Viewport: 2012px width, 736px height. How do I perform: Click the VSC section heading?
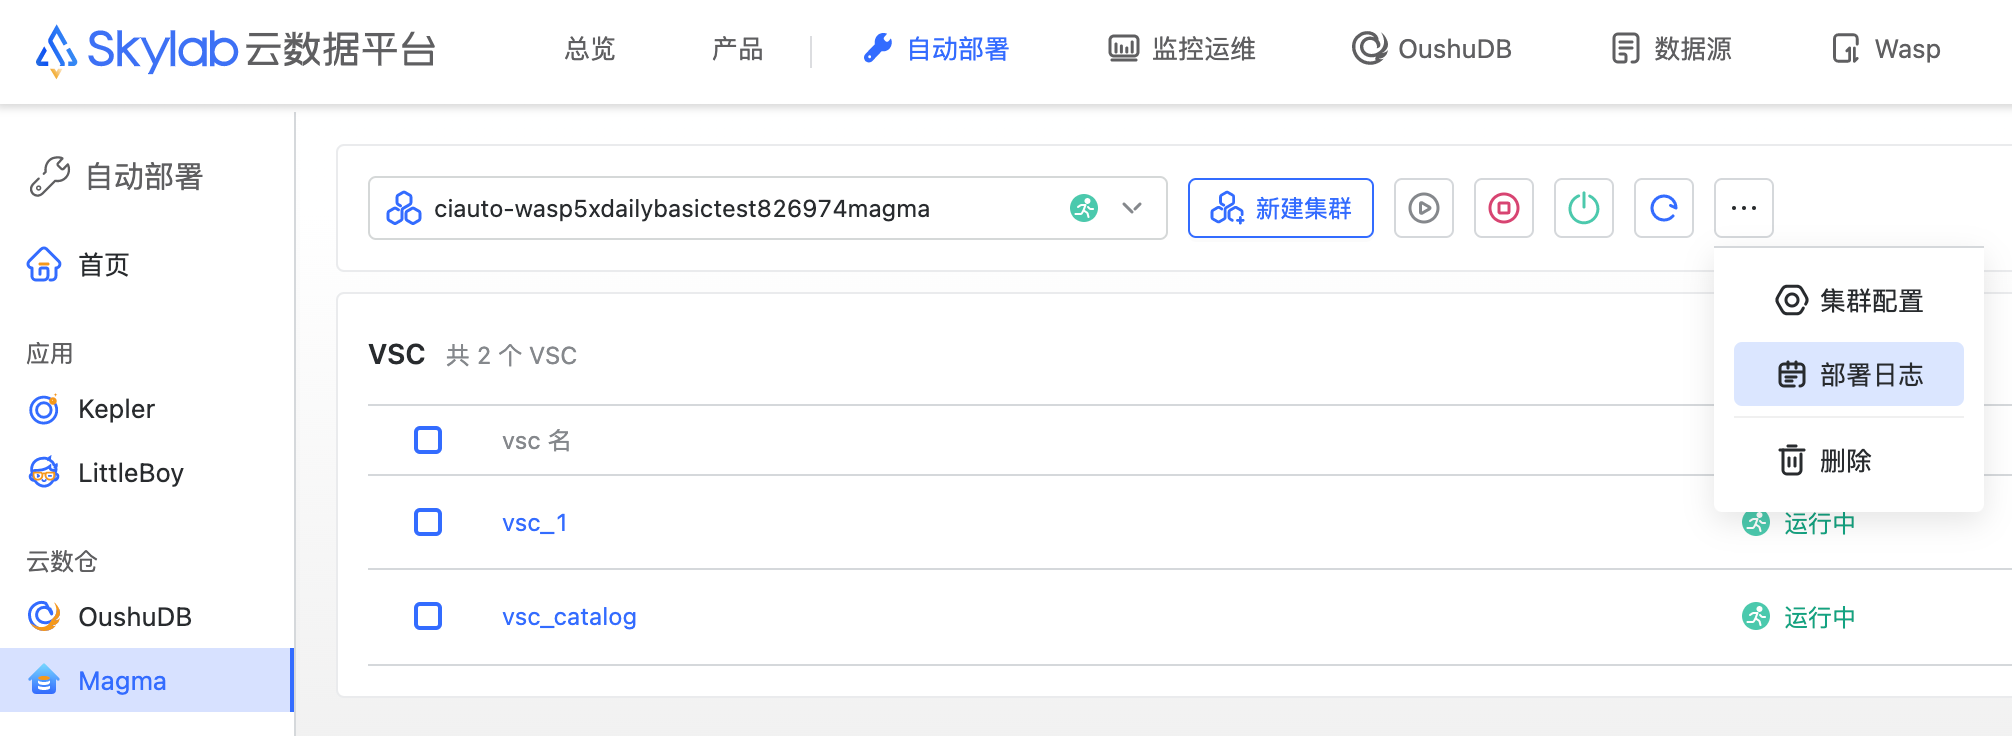pos(397,355)
